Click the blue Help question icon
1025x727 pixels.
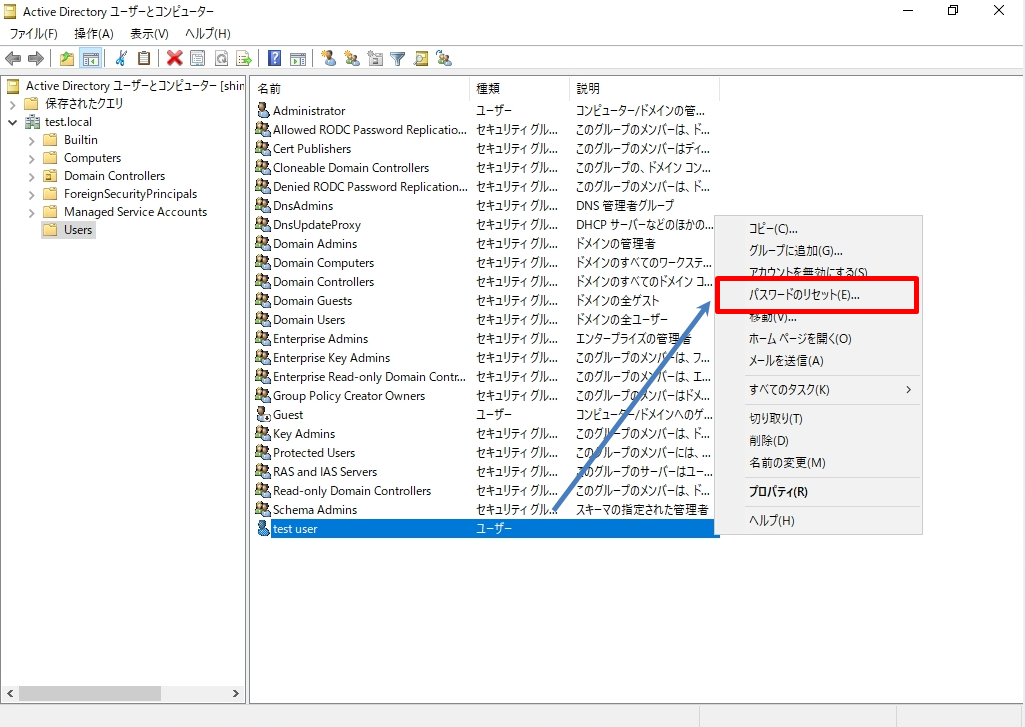click(275, 59)
